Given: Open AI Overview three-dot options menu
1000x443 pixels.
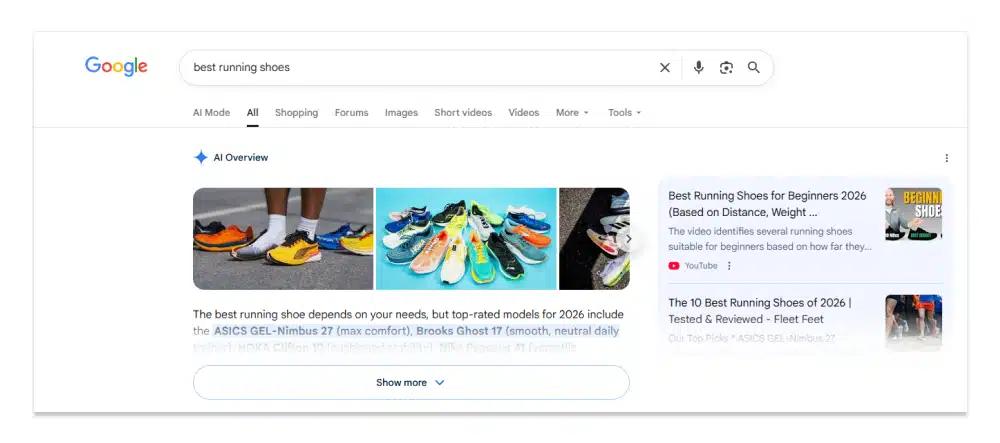Looking at the screenshot, I should click(946, 158).
